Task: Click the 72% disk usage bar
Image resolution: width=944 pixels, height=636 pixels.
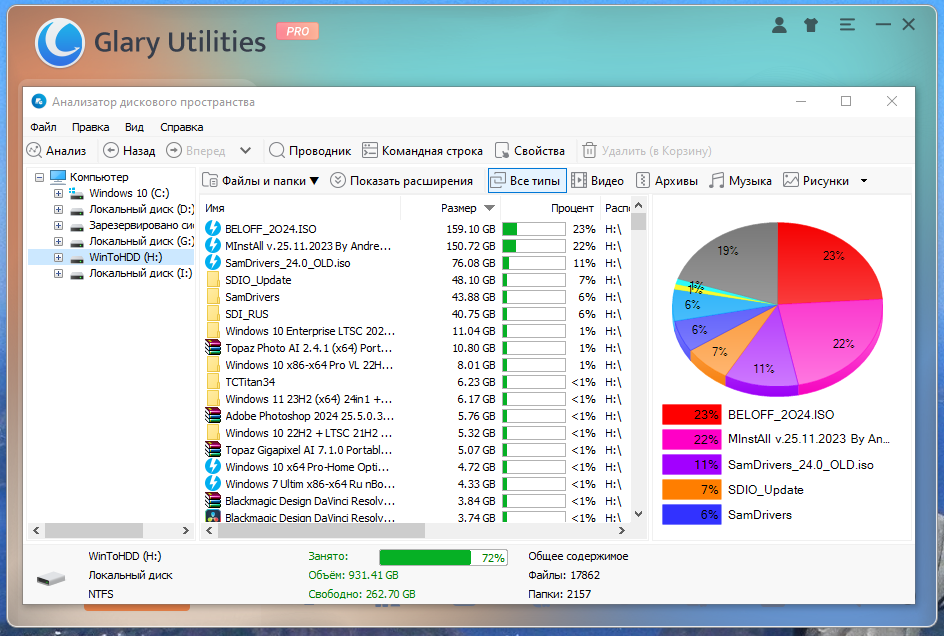Action: pos(443,558)
